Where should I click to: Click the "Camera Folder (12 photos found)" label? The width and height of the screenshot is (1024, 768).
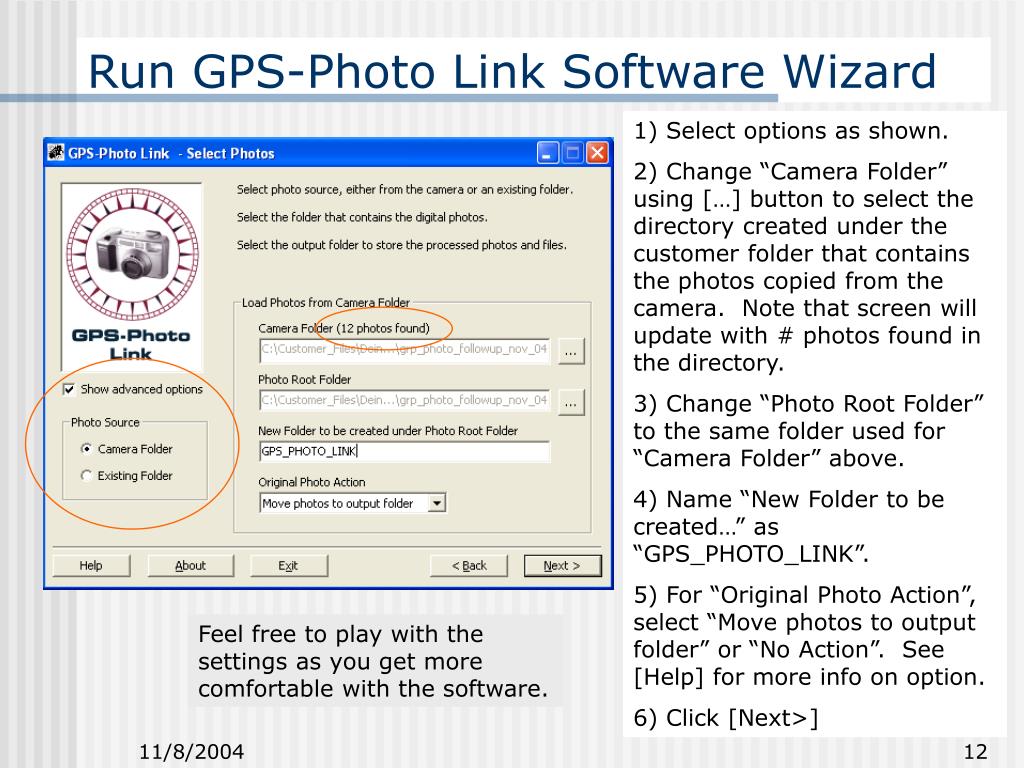tap(344, 328)
